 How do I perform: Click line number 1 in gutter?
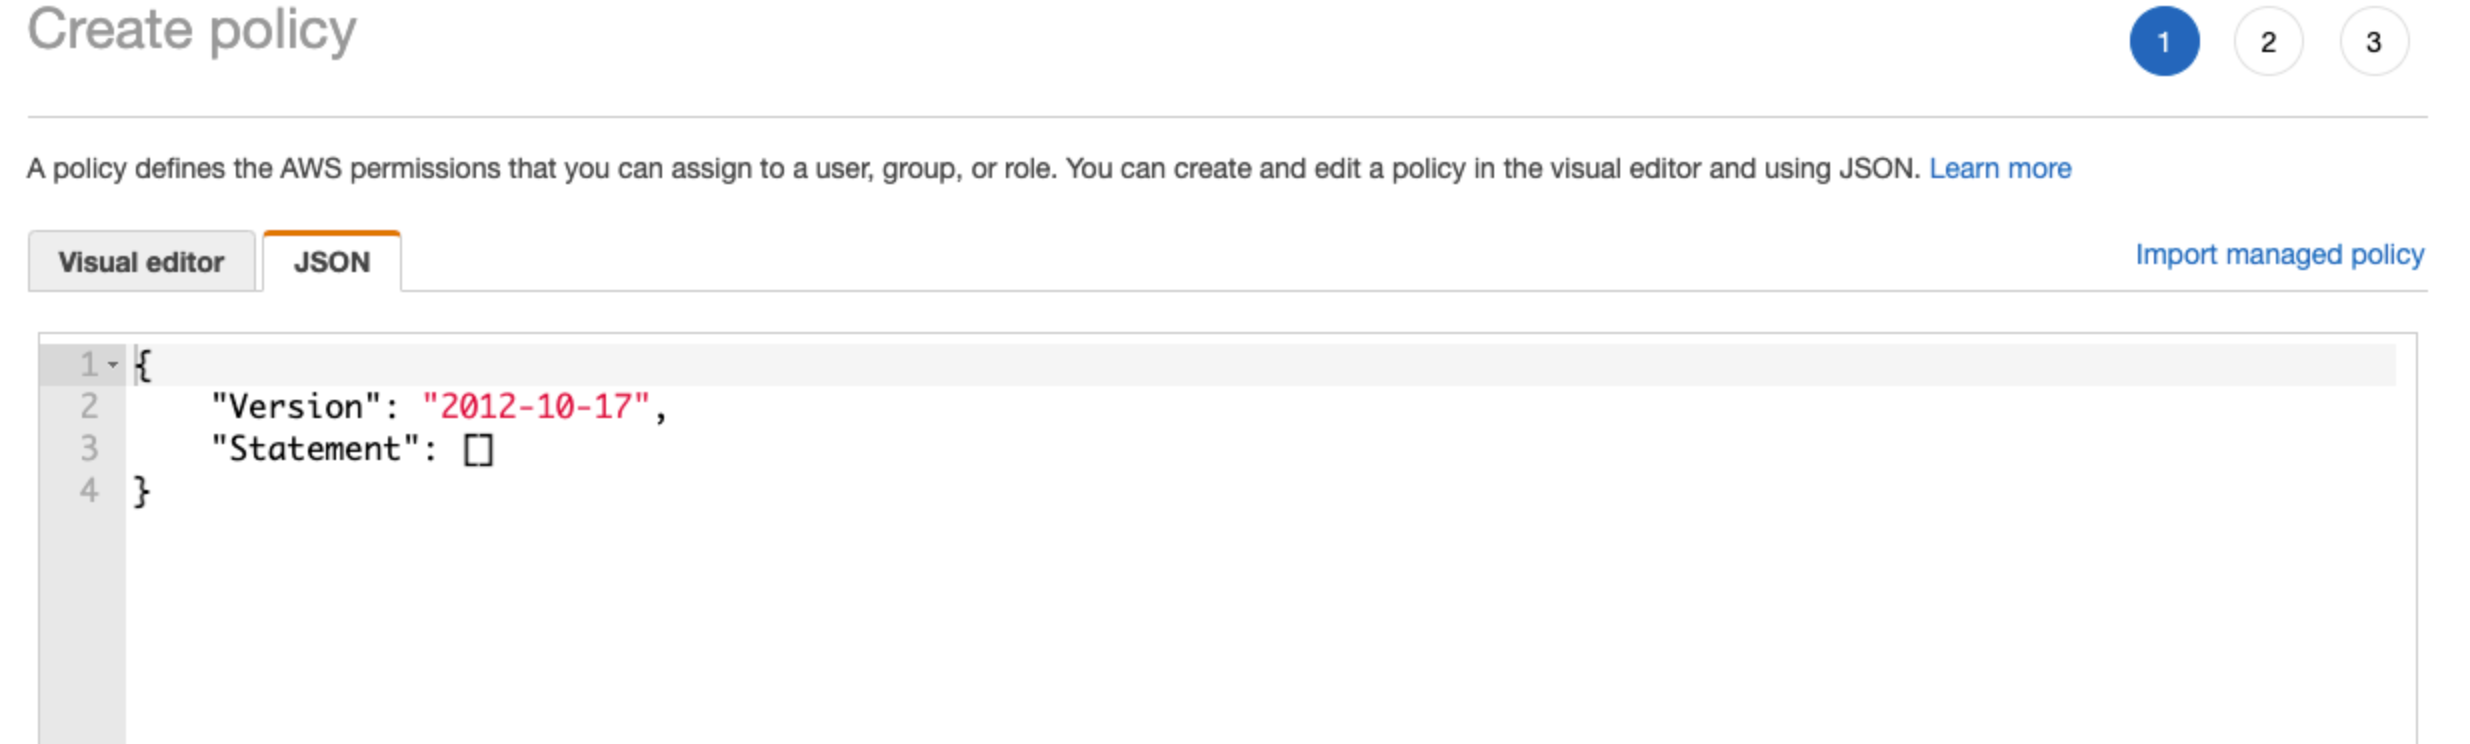tap(89, 364)
